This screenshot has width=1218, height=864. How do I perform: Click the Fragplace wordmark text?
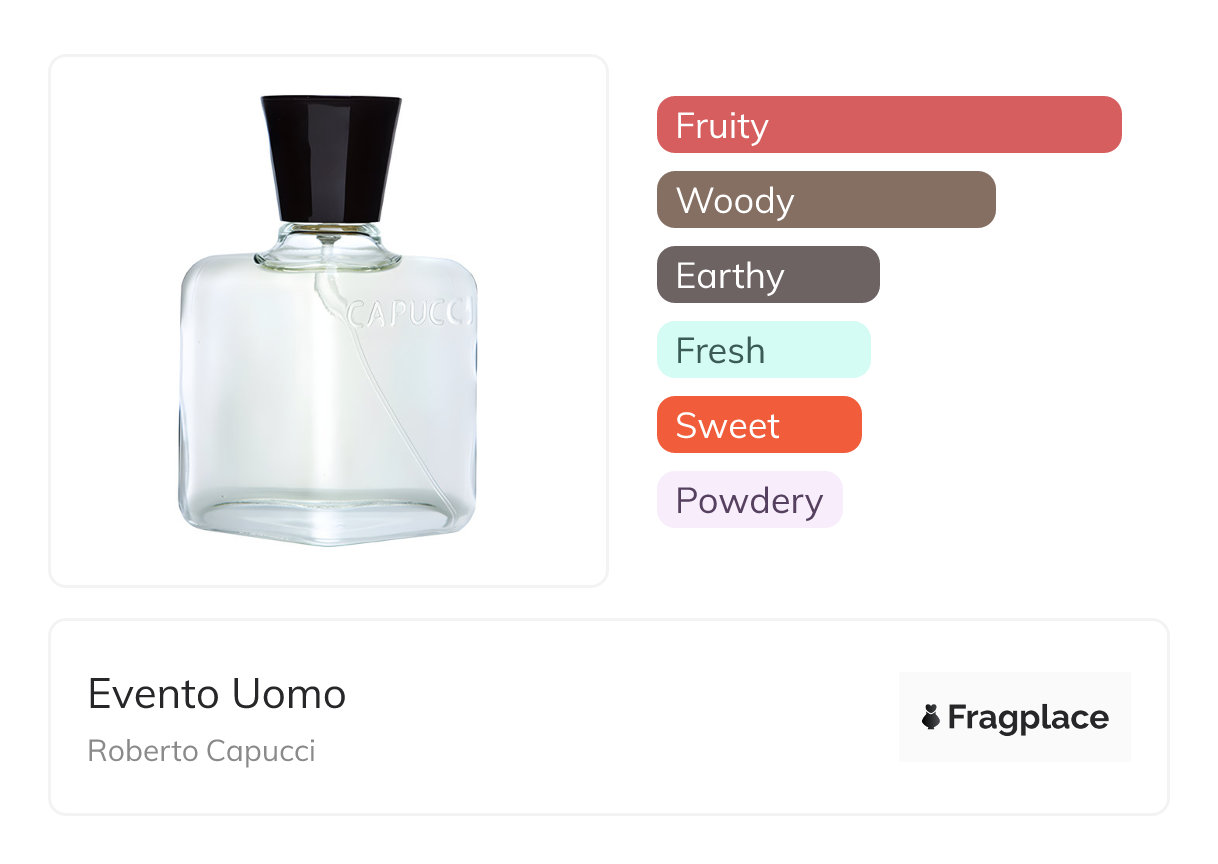(x=1028, y=717)
